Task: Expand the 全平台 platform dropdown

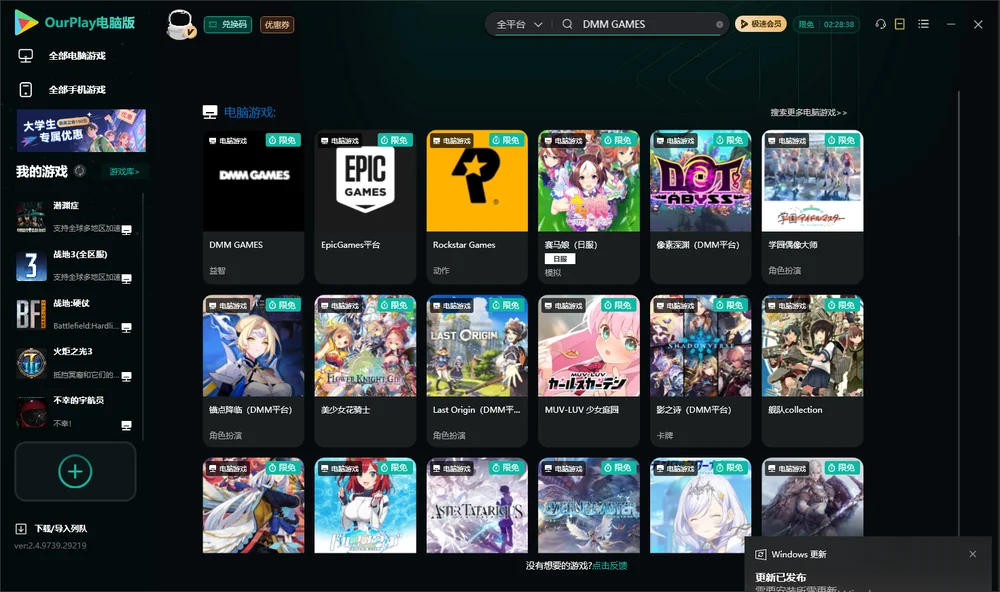Action: pyautogui.click(x=519, y=24)
